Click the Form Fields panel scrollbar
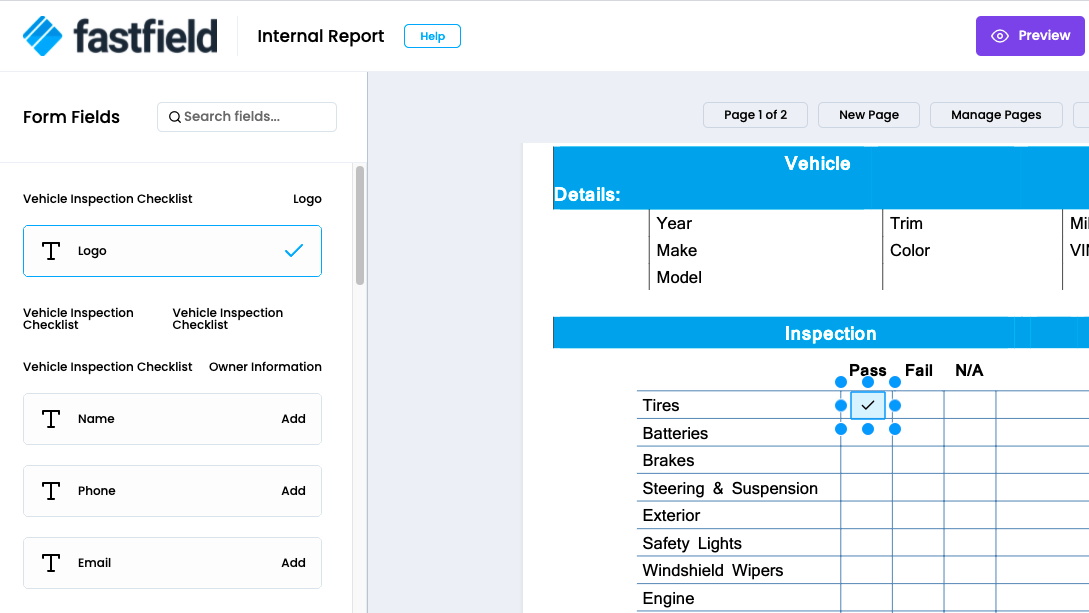Image resolution: width=1089 pixels, height=613 pixels. 359,225
